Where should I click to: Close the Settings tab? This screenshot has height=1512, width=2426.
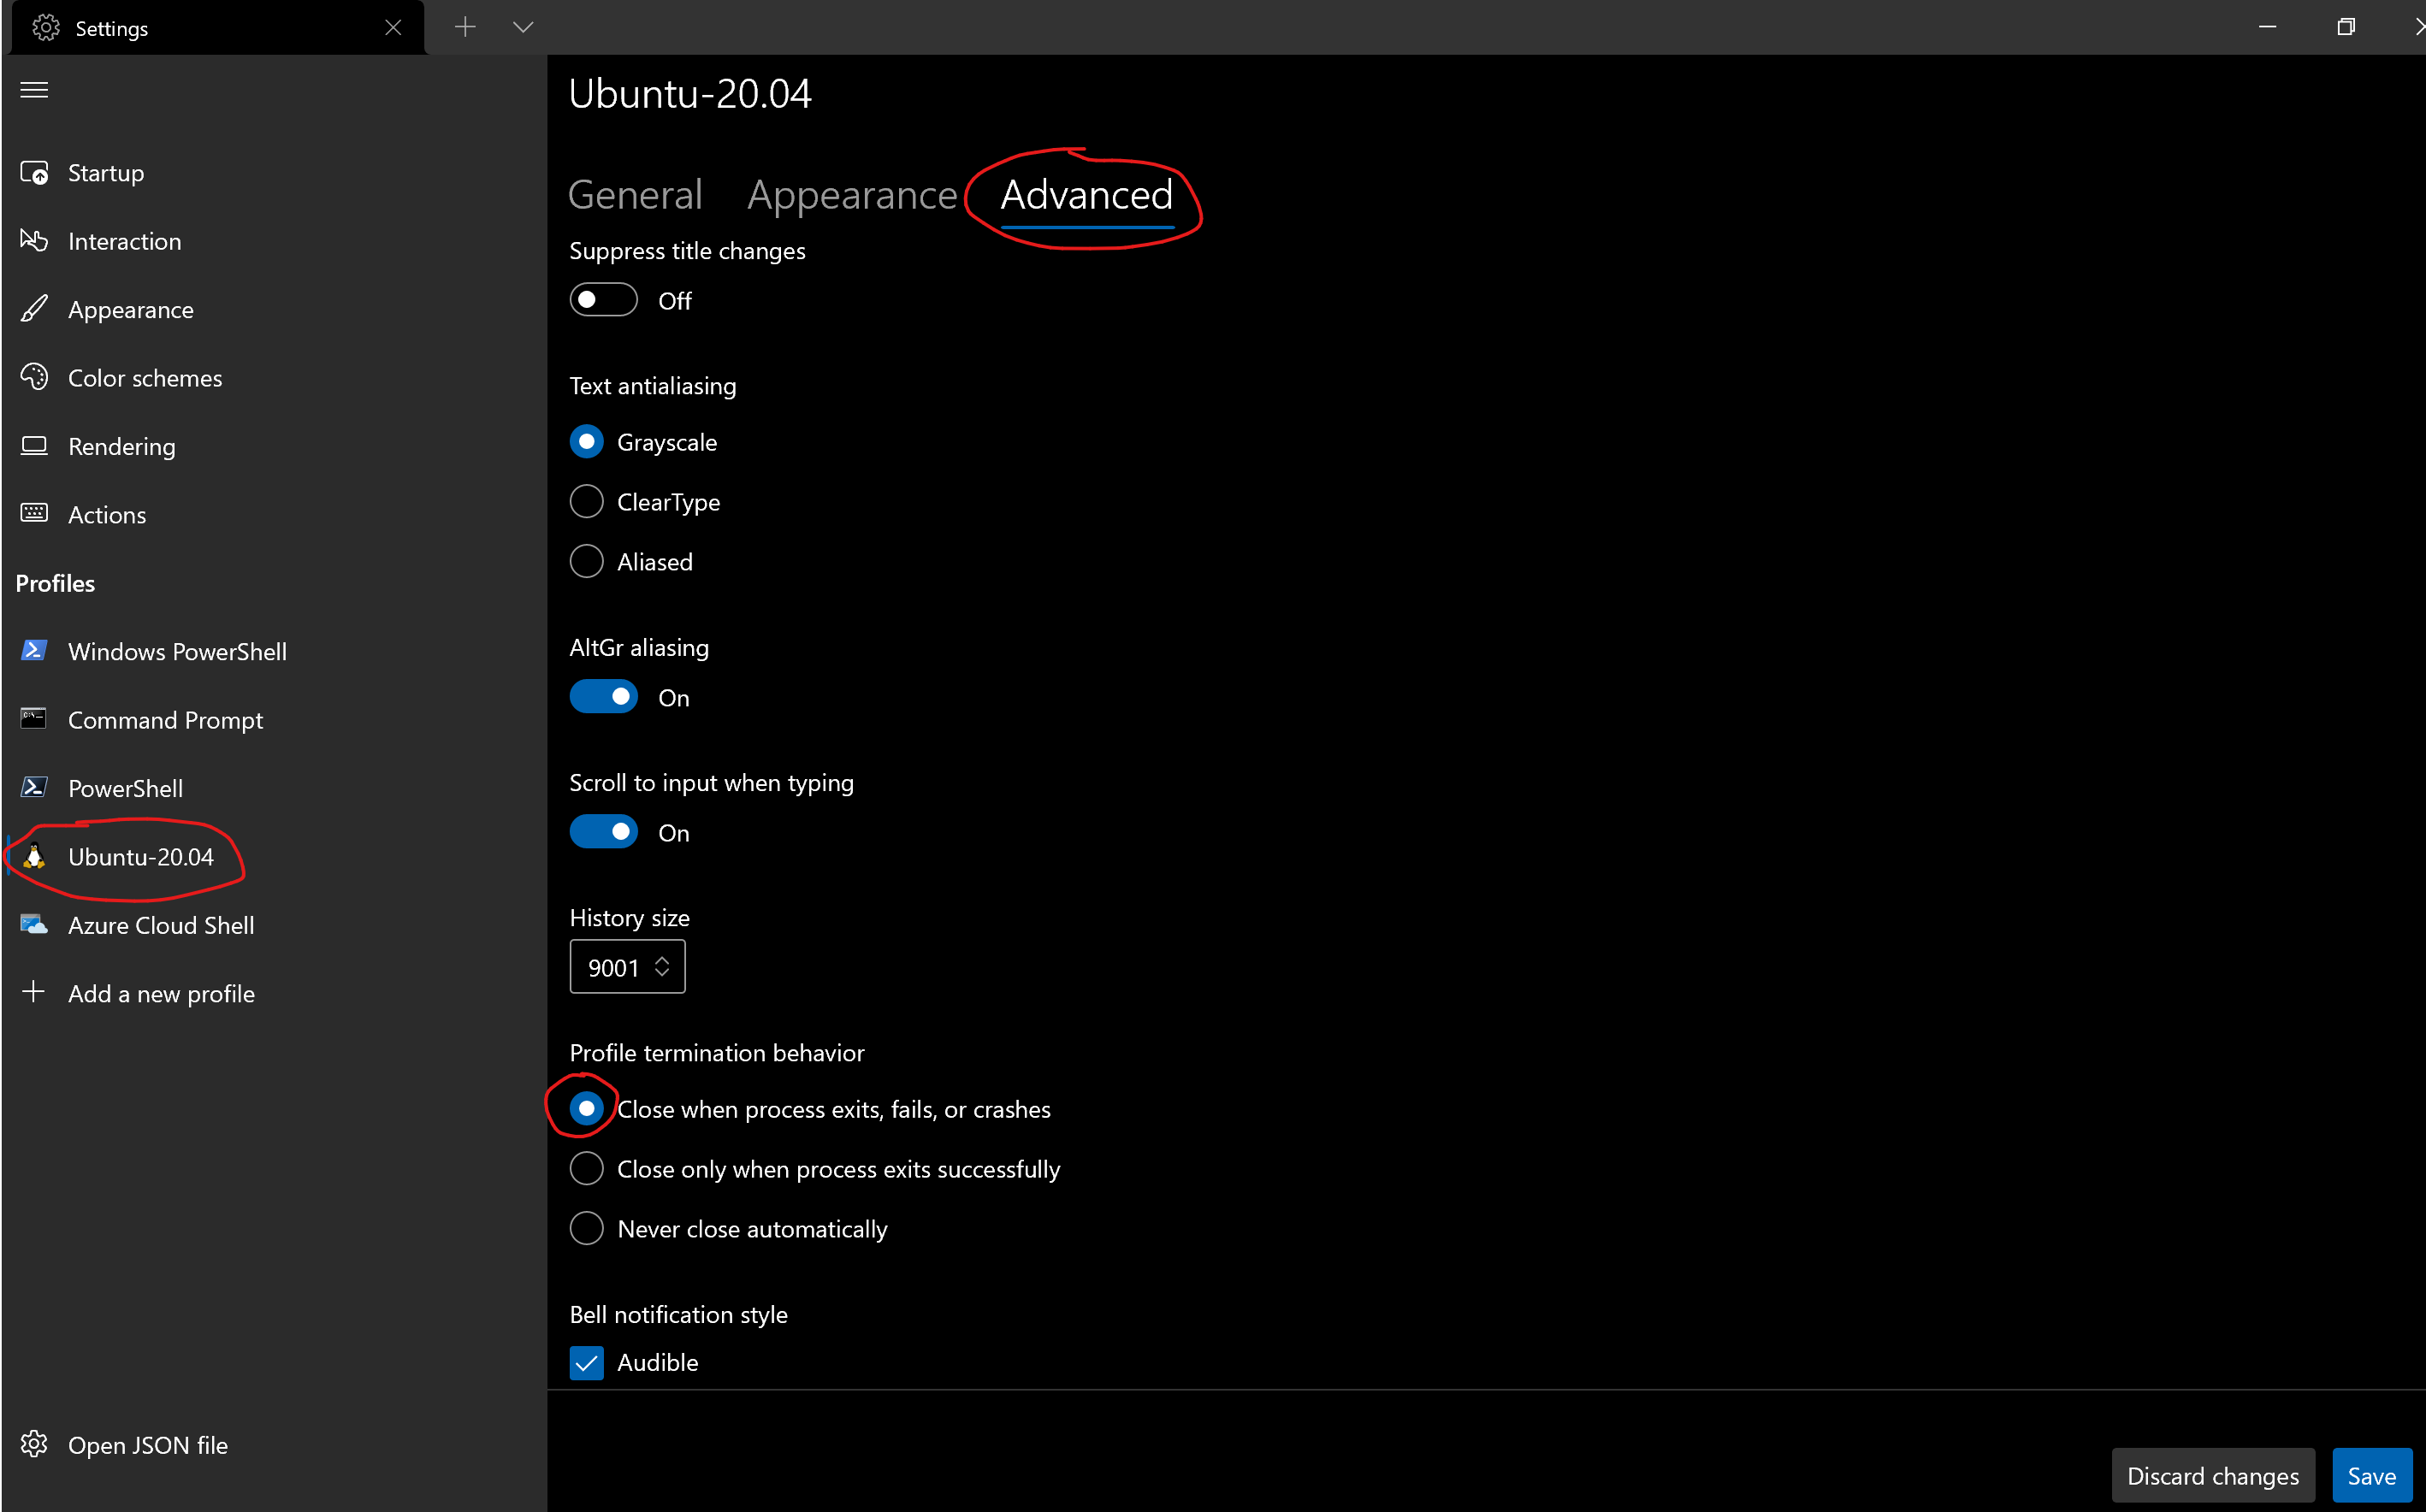[393, 28]
